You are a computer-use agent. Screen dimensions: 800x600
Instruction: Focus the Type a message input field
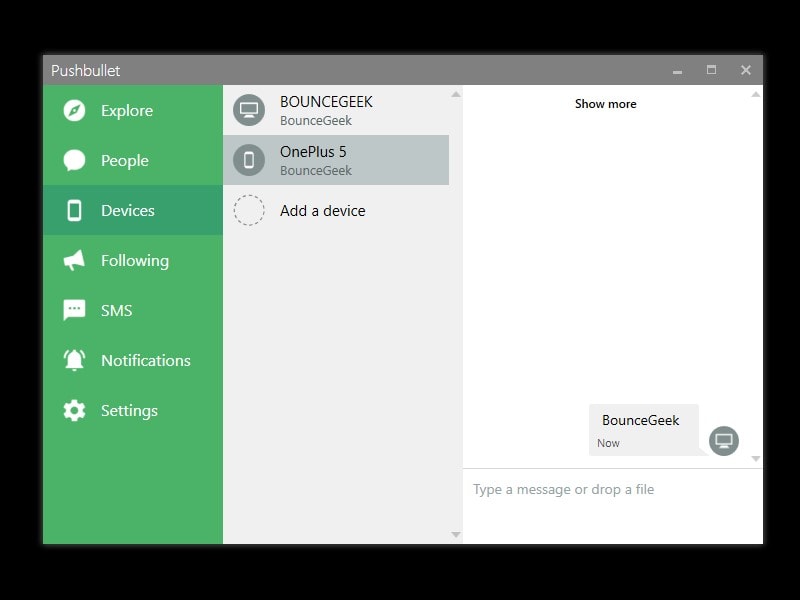click(x=613, y=506)
